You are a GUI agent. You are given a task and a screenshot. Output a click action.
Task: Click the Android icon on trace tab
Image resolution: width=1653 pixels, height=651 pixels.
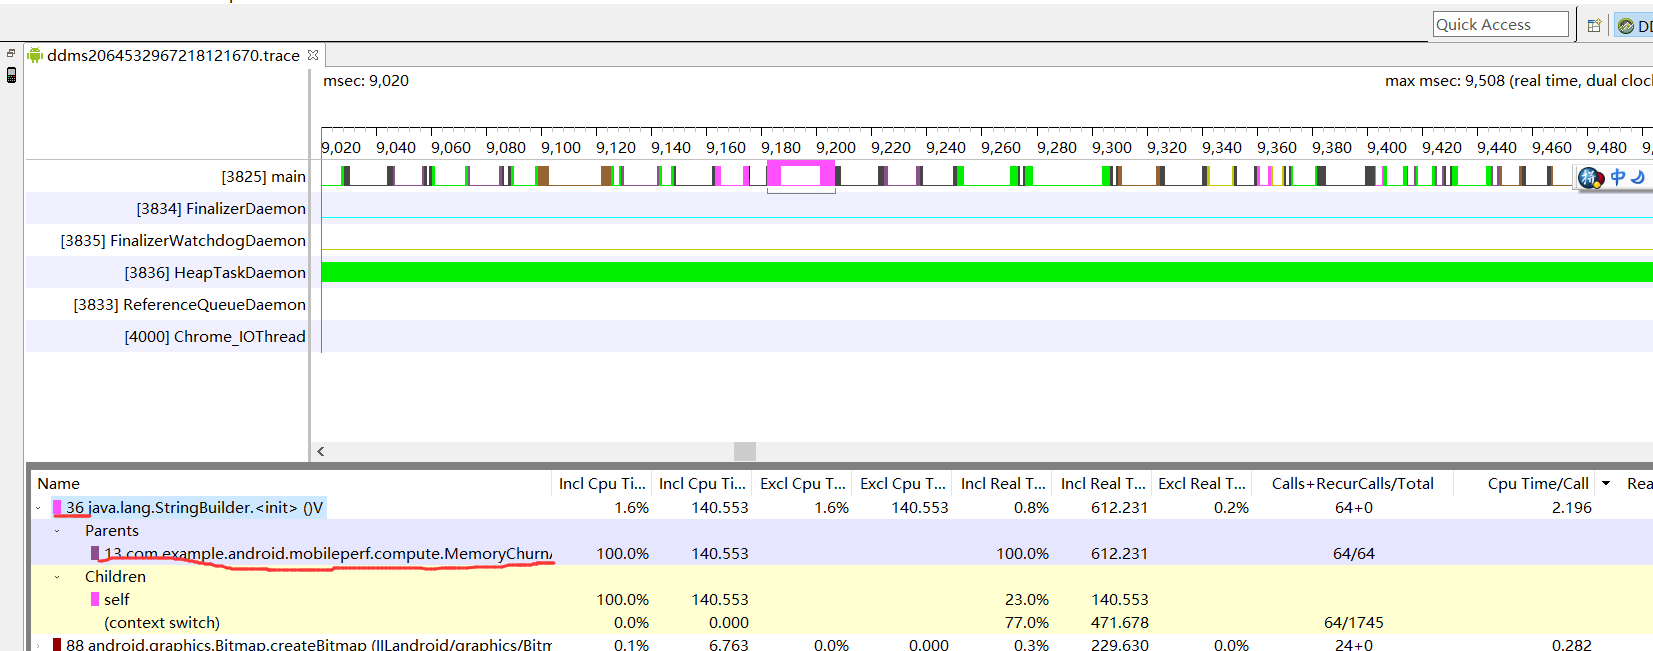click(35, 55)
